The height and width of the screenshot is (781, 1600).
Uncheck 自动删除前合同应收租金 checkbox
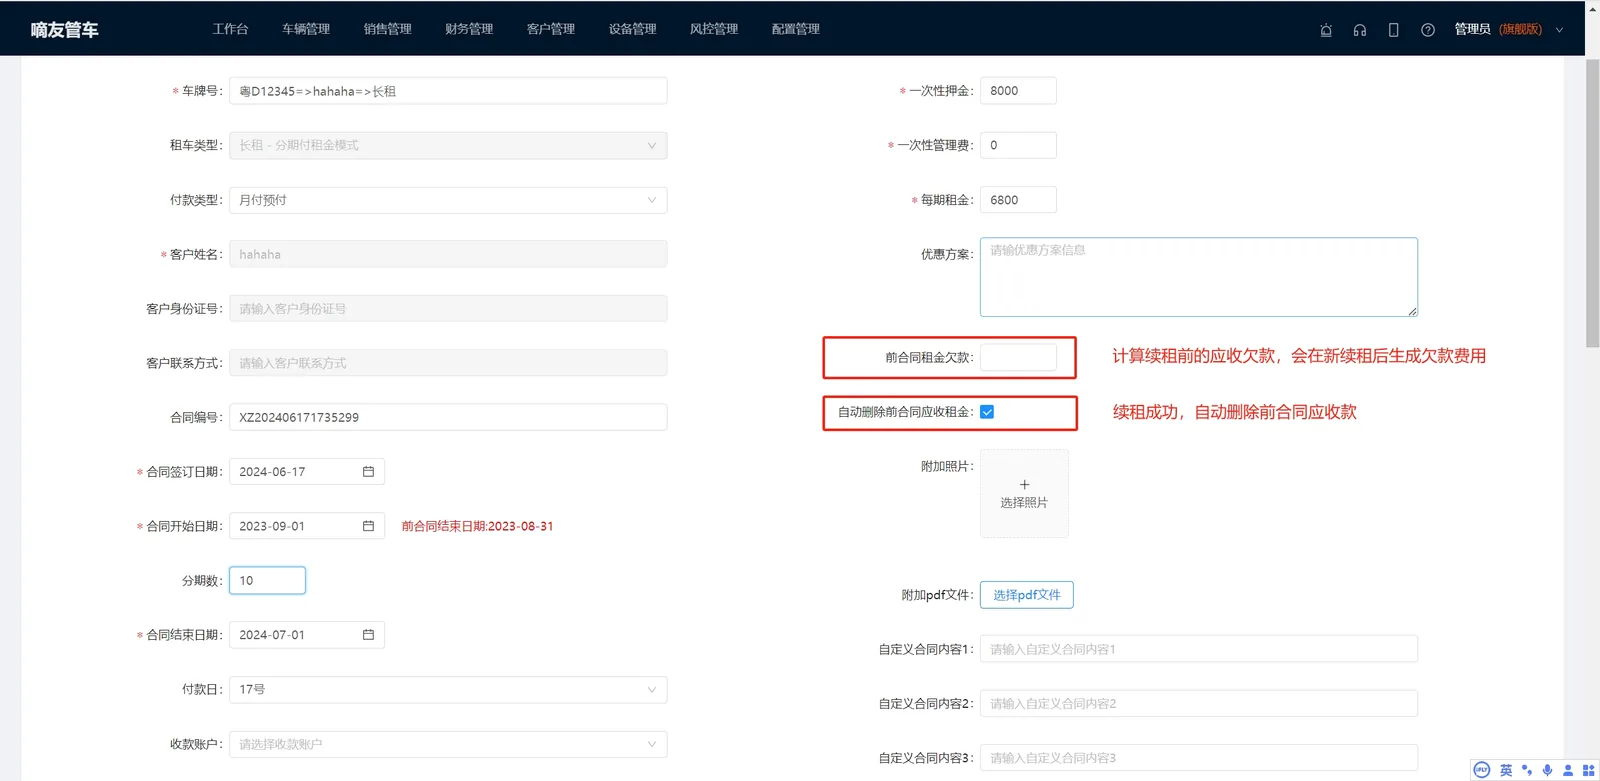click(x=987, y=412)
